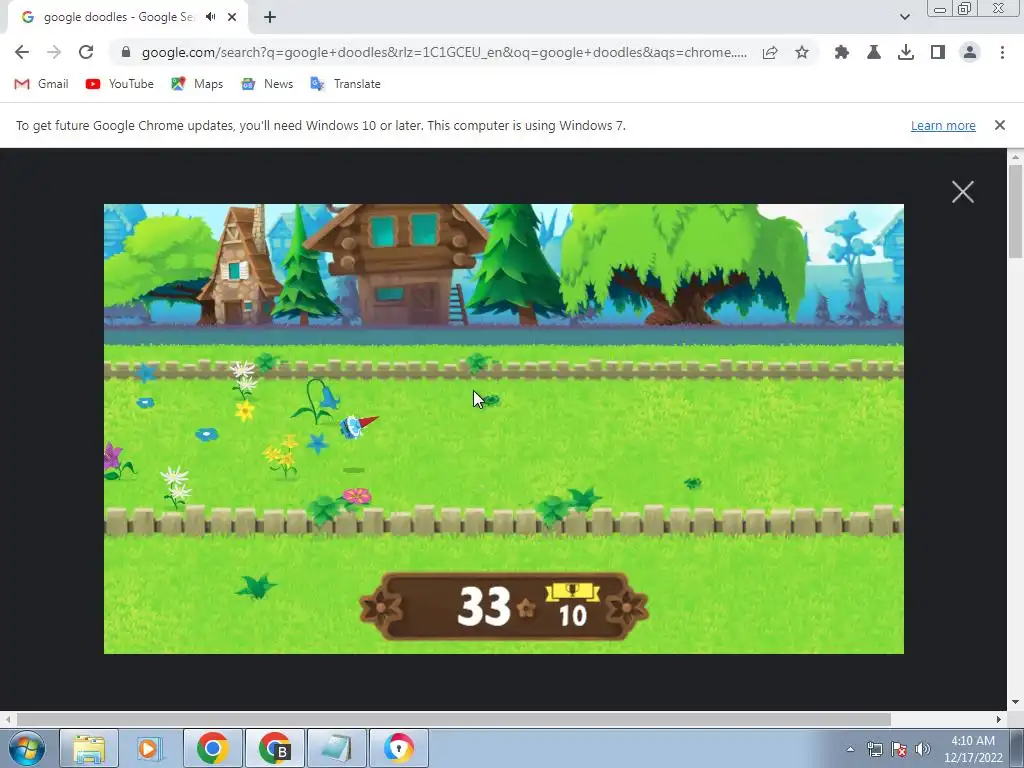Close the google doodles tab
The width and height of the screenshot is (1024, 768).
[x=232, y=17]
